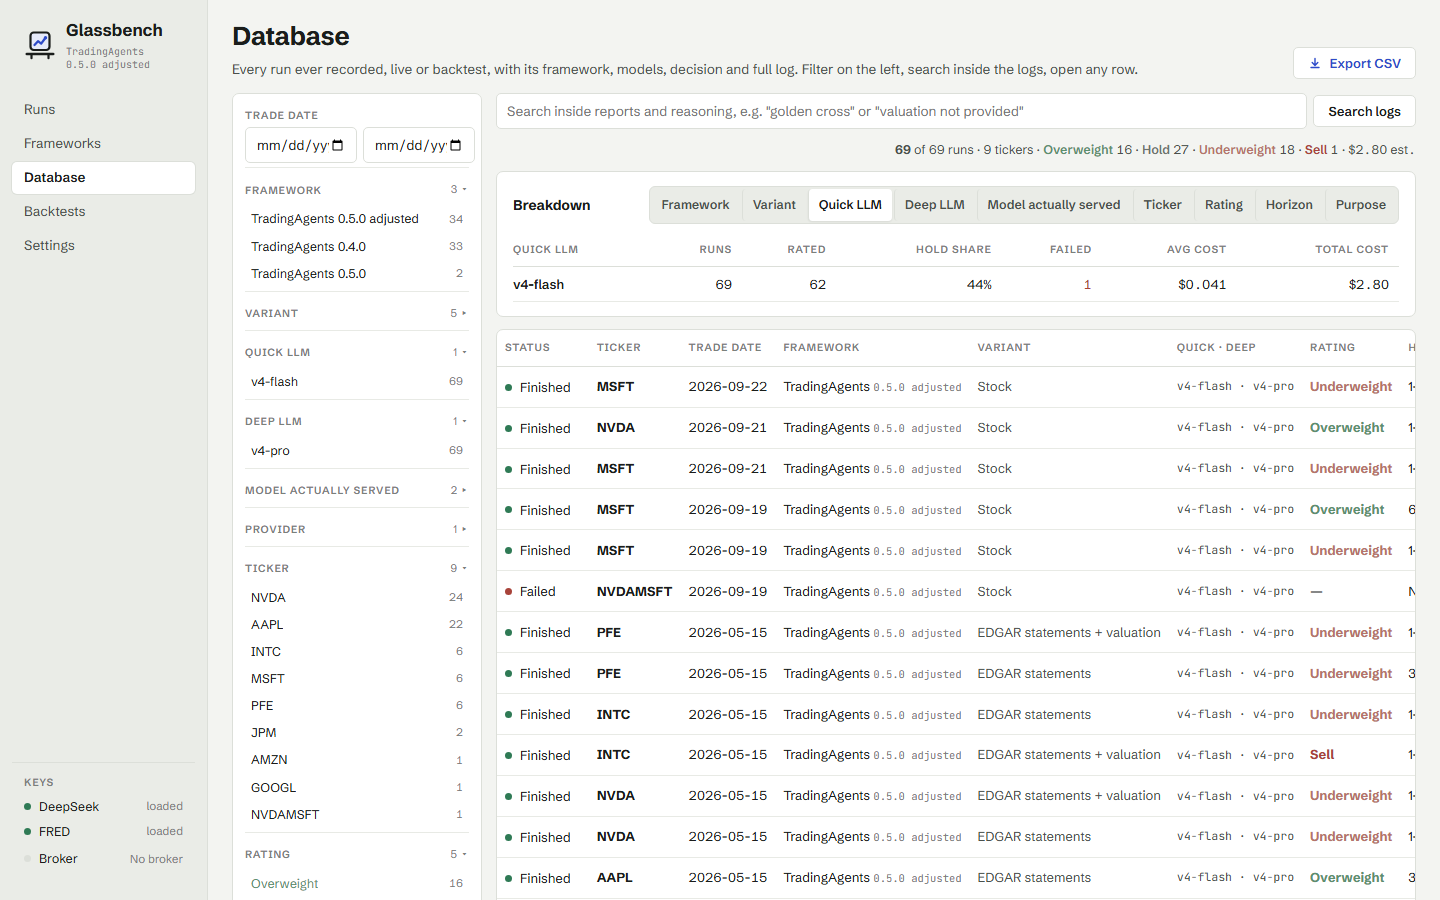The height and width of the screenshot is (900, 1440).
Task: Expand the Model Actually Served filter
Action: 356,490
